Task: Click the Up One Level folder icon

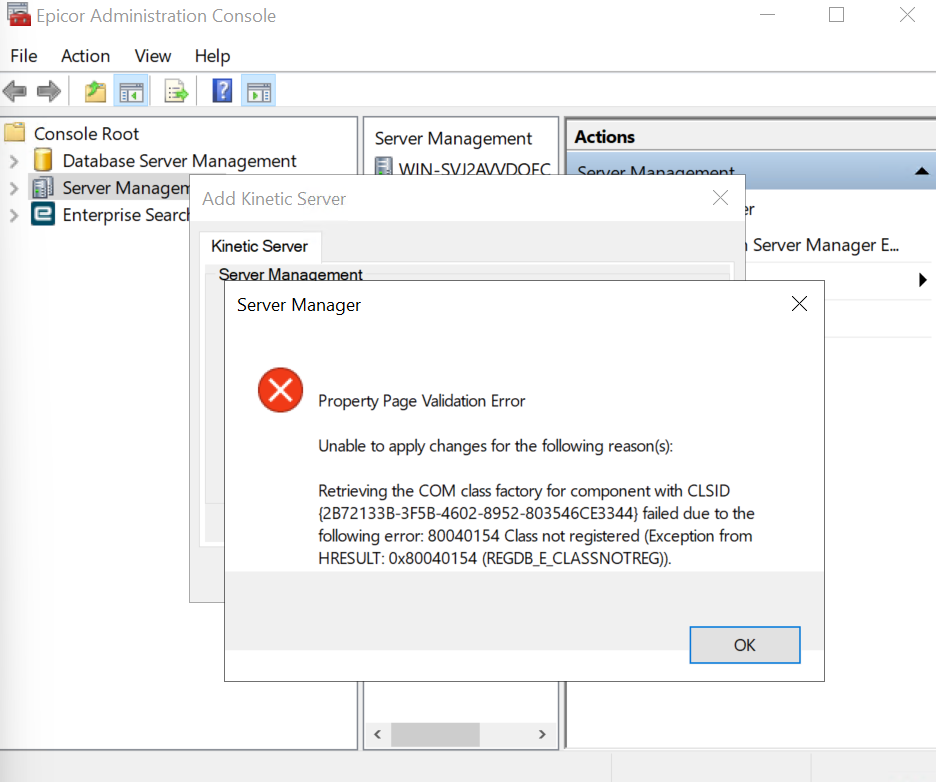Action: pyautogui.click(x=95, y=91)
